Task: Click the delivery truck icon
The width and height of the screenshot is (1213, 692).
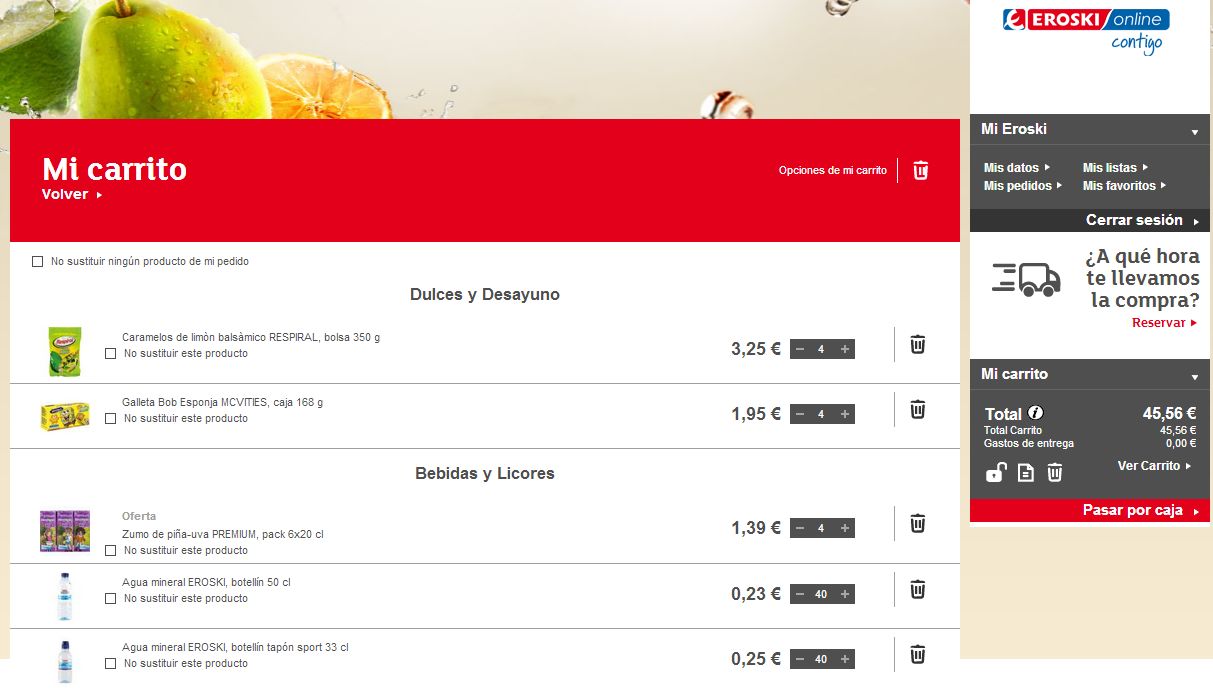Action: coord(1026,279)
